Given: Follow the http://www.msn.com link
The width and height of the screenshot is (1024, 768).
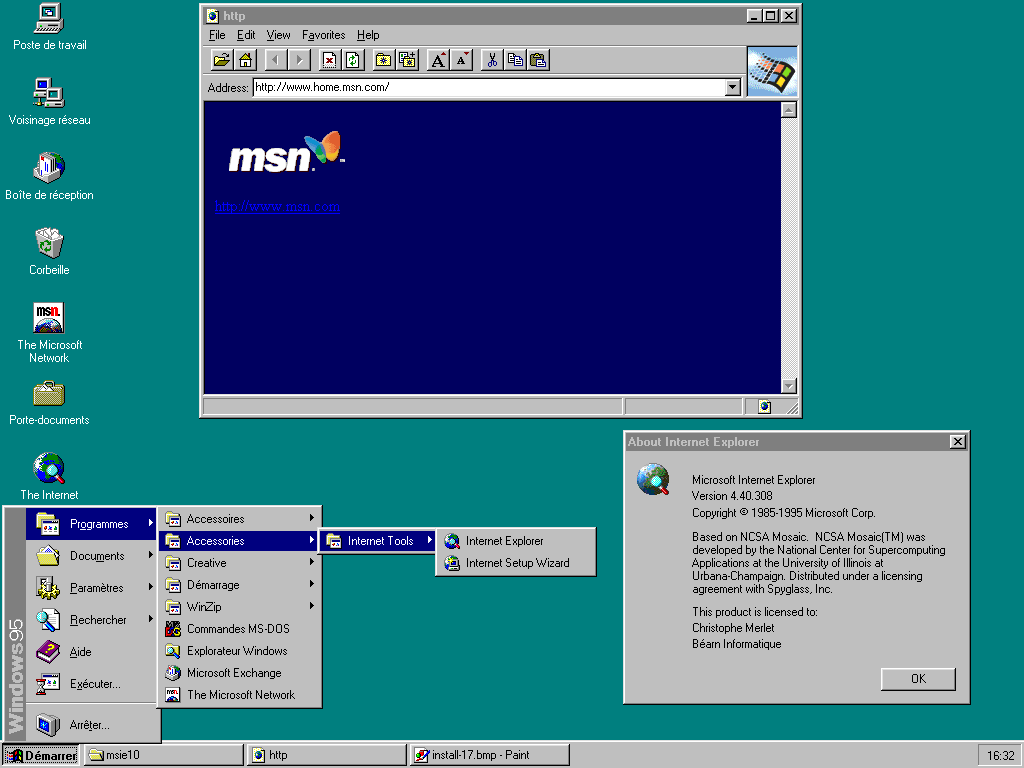Looking at the screenshot, I should 278,207.
